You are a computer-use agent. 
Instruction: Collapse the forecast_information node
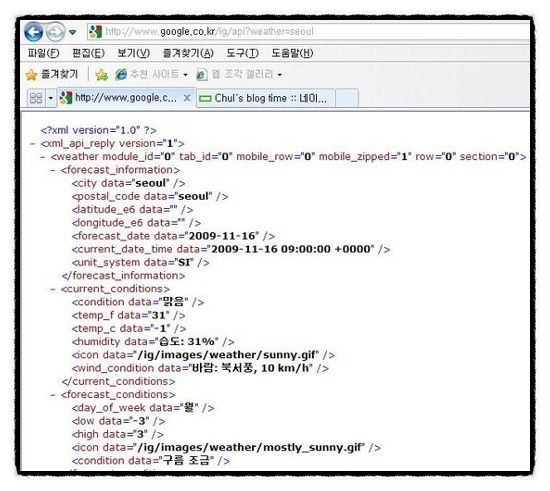[x=53, y=170]
